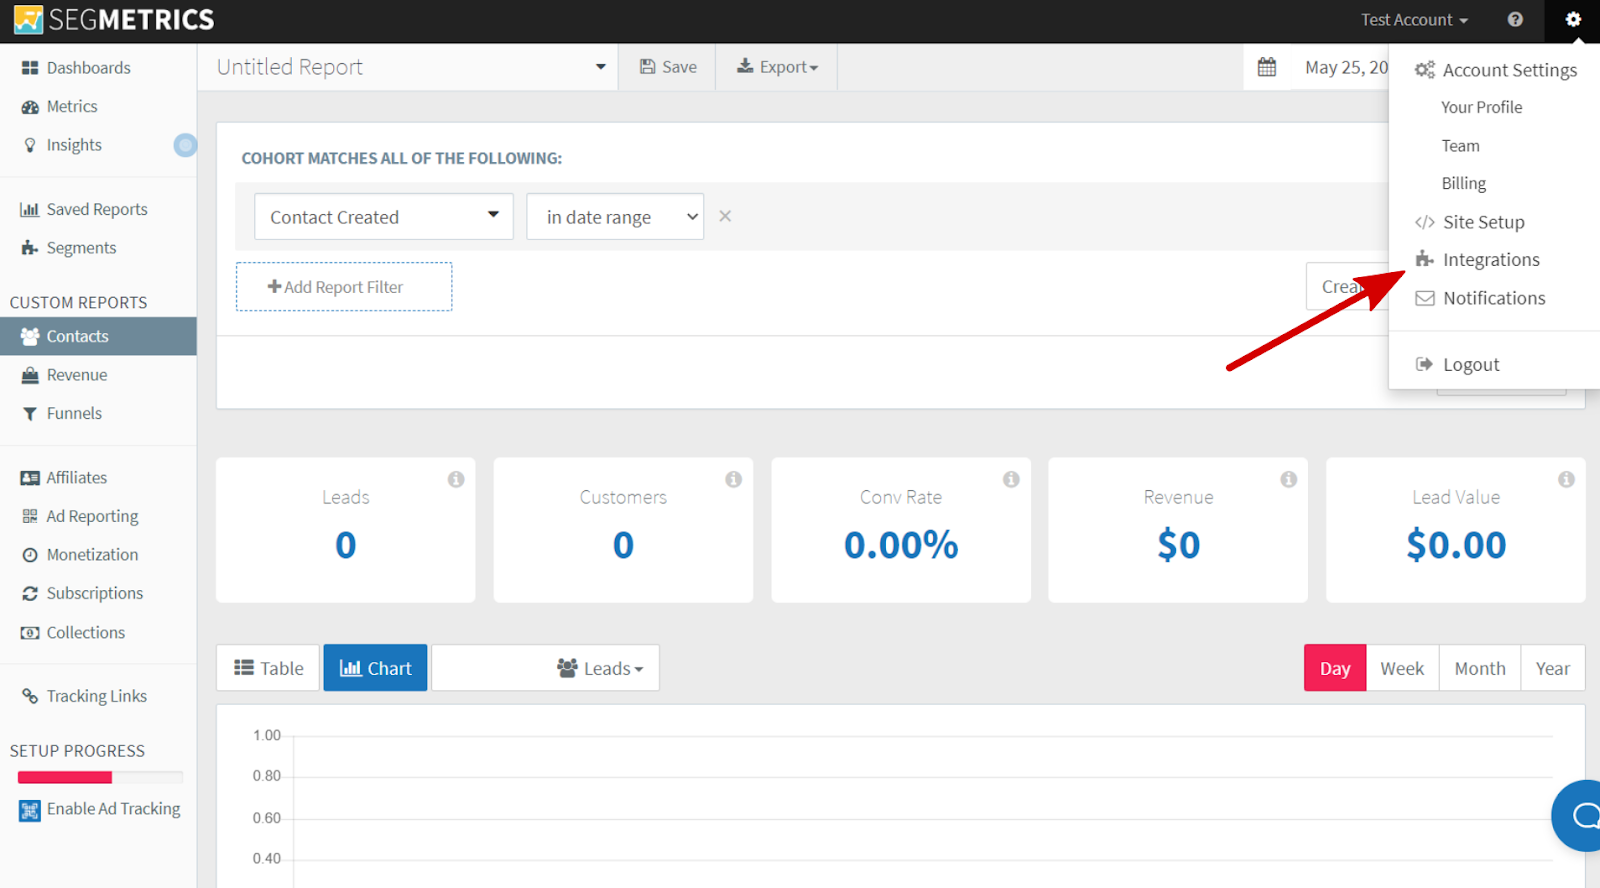Click the Enable Ad Tracking icon
The height and width of the screenshot is (888, 1600).
pyautogui.click(x=30, y=810)
